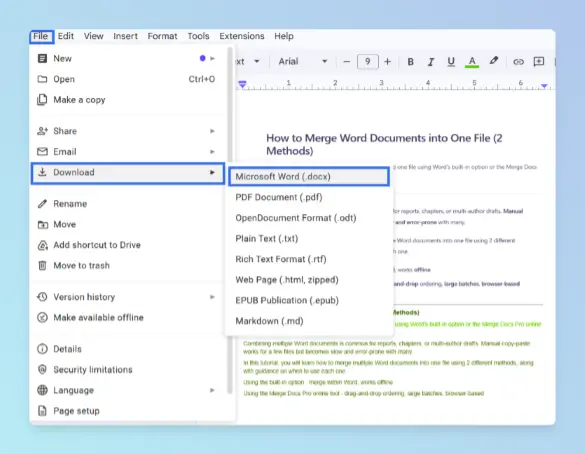Click the Move to trash bin icon

tap(42, 265)
